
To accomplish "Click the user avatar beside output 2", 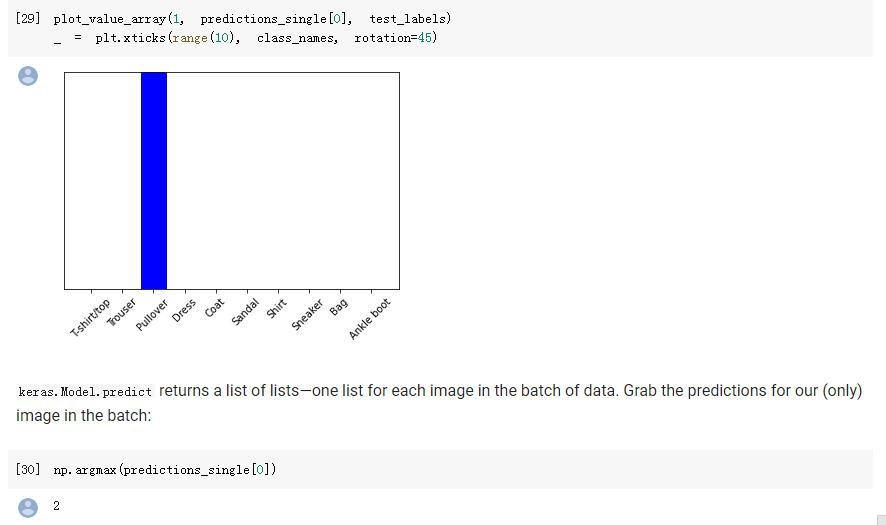I will tap(28, 507).
